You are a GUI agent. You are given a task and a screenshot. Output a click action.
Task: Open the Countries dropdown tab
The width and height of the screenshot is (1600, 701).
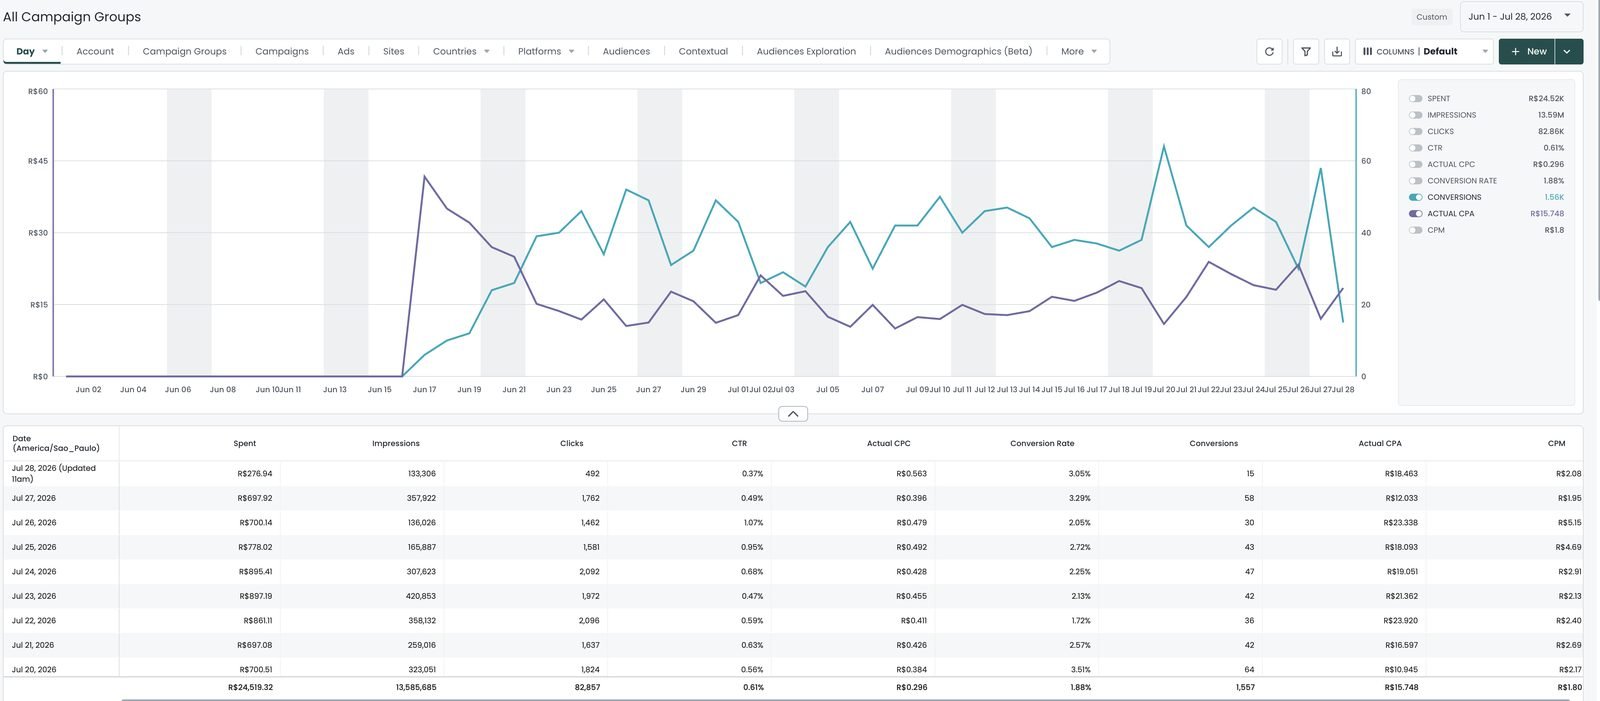click(461, 51)
